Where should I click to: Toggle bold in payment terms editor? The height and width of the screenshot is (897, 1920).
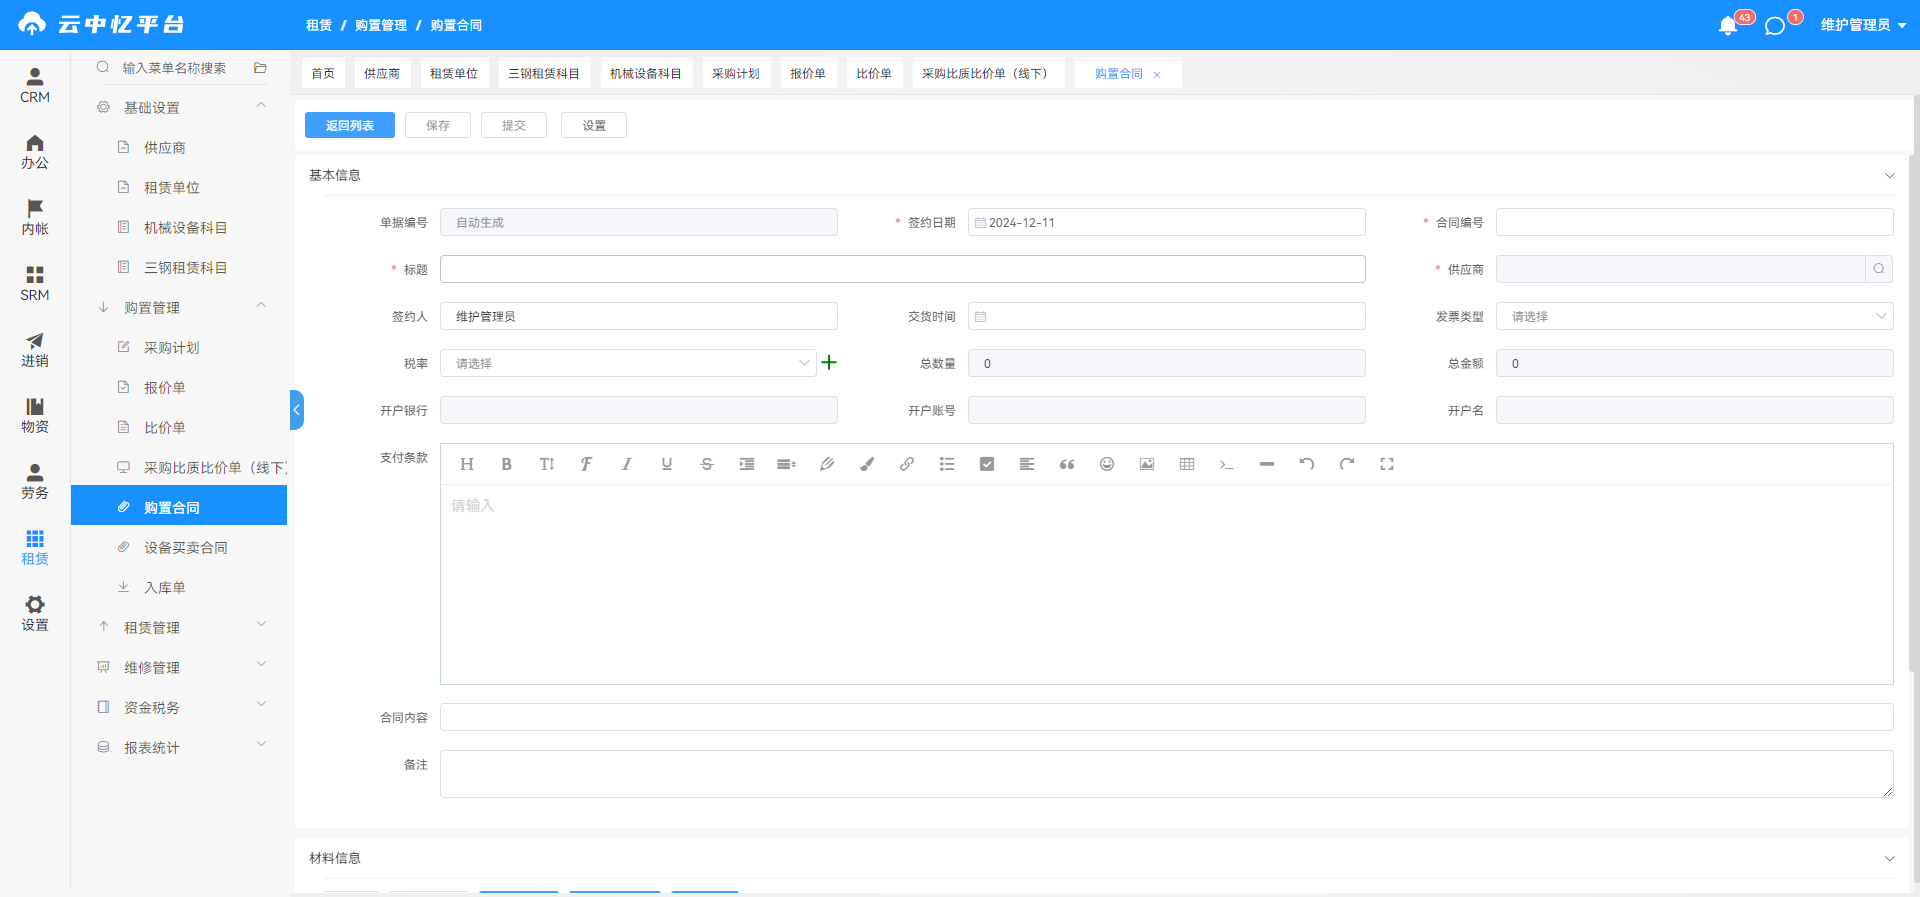pyautogui.click(x=506, y=464)
